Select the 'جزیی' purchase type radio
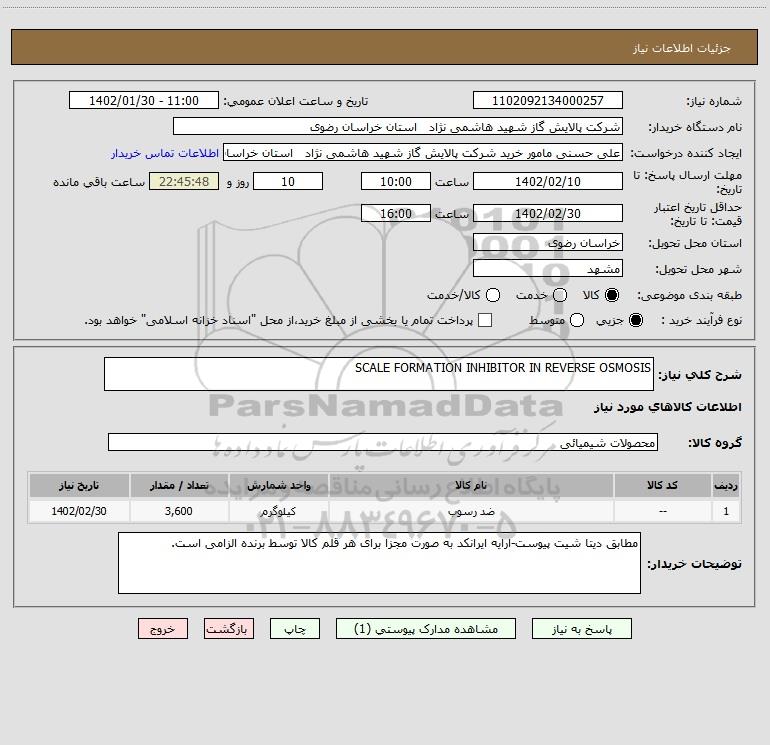 [x=638, y=321]
